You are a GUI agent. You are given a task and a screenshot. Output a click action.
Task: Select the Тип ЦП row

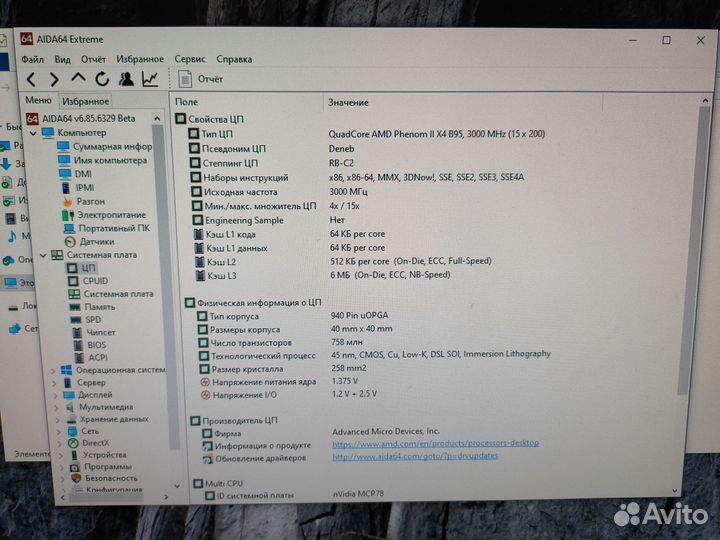(367, 134)
